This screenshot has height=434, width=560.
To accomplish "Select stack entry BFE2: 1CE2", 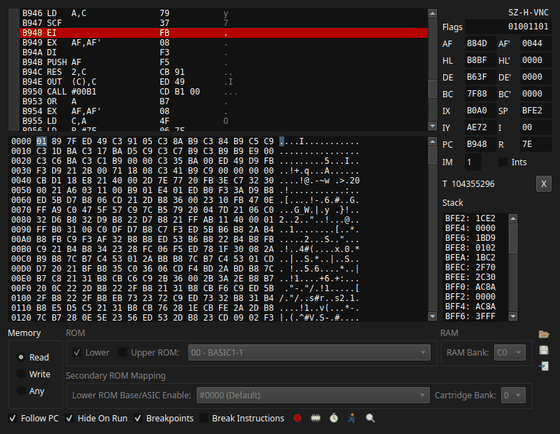I will (x=470, y=218).
